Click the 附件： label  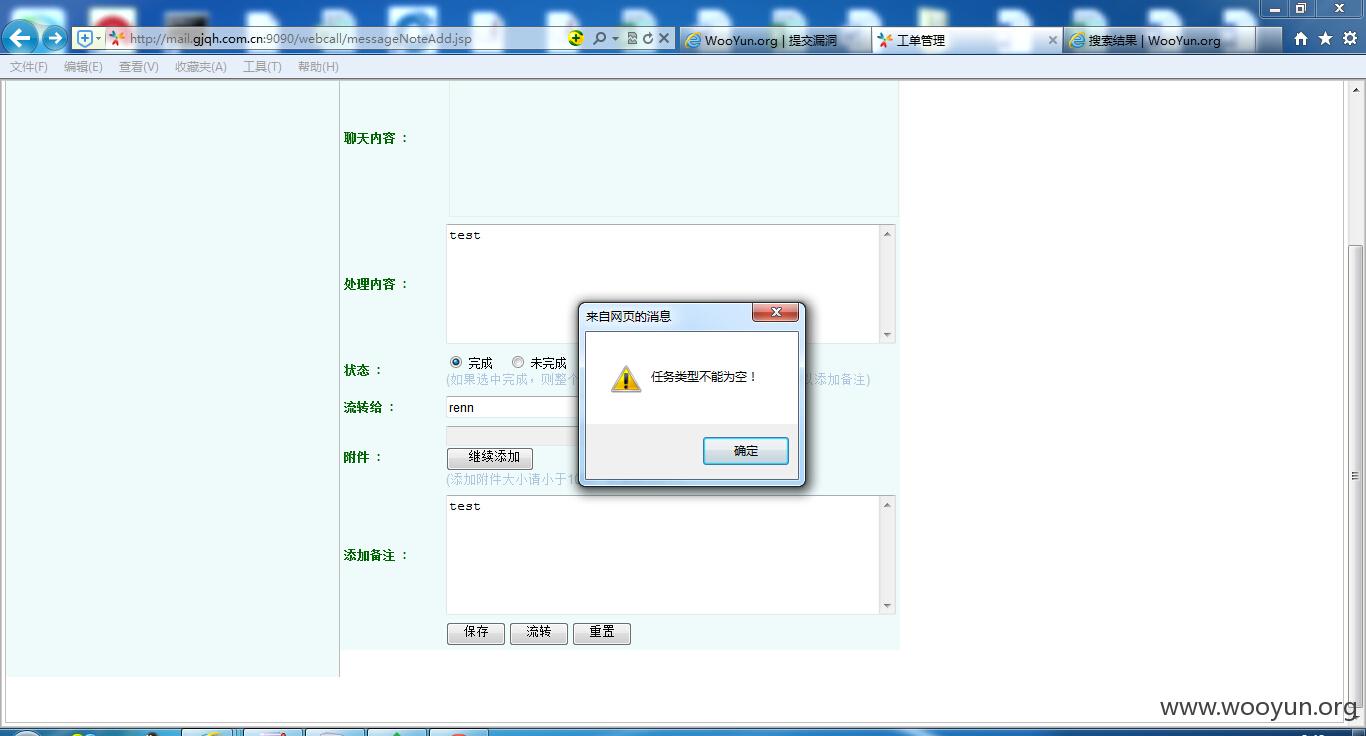click(x=363, y=457)
